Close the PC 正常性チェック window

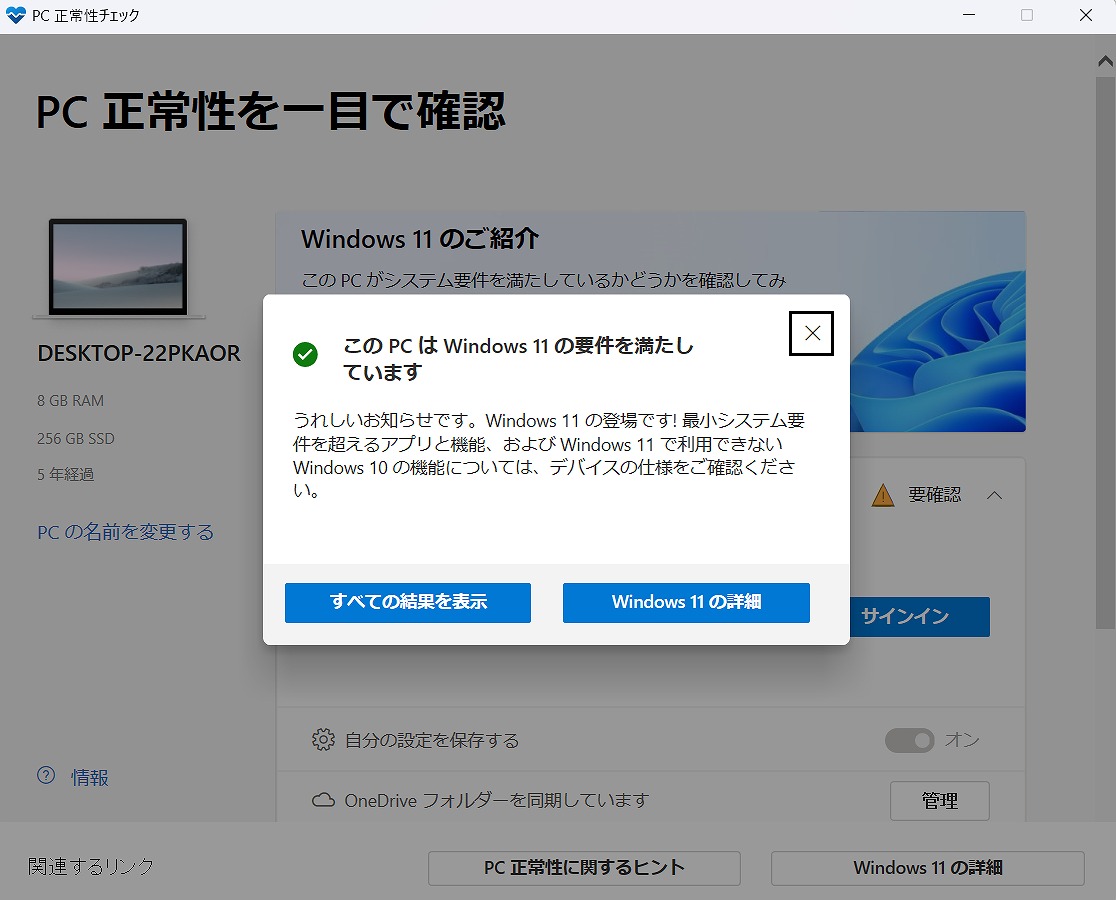1085,15
